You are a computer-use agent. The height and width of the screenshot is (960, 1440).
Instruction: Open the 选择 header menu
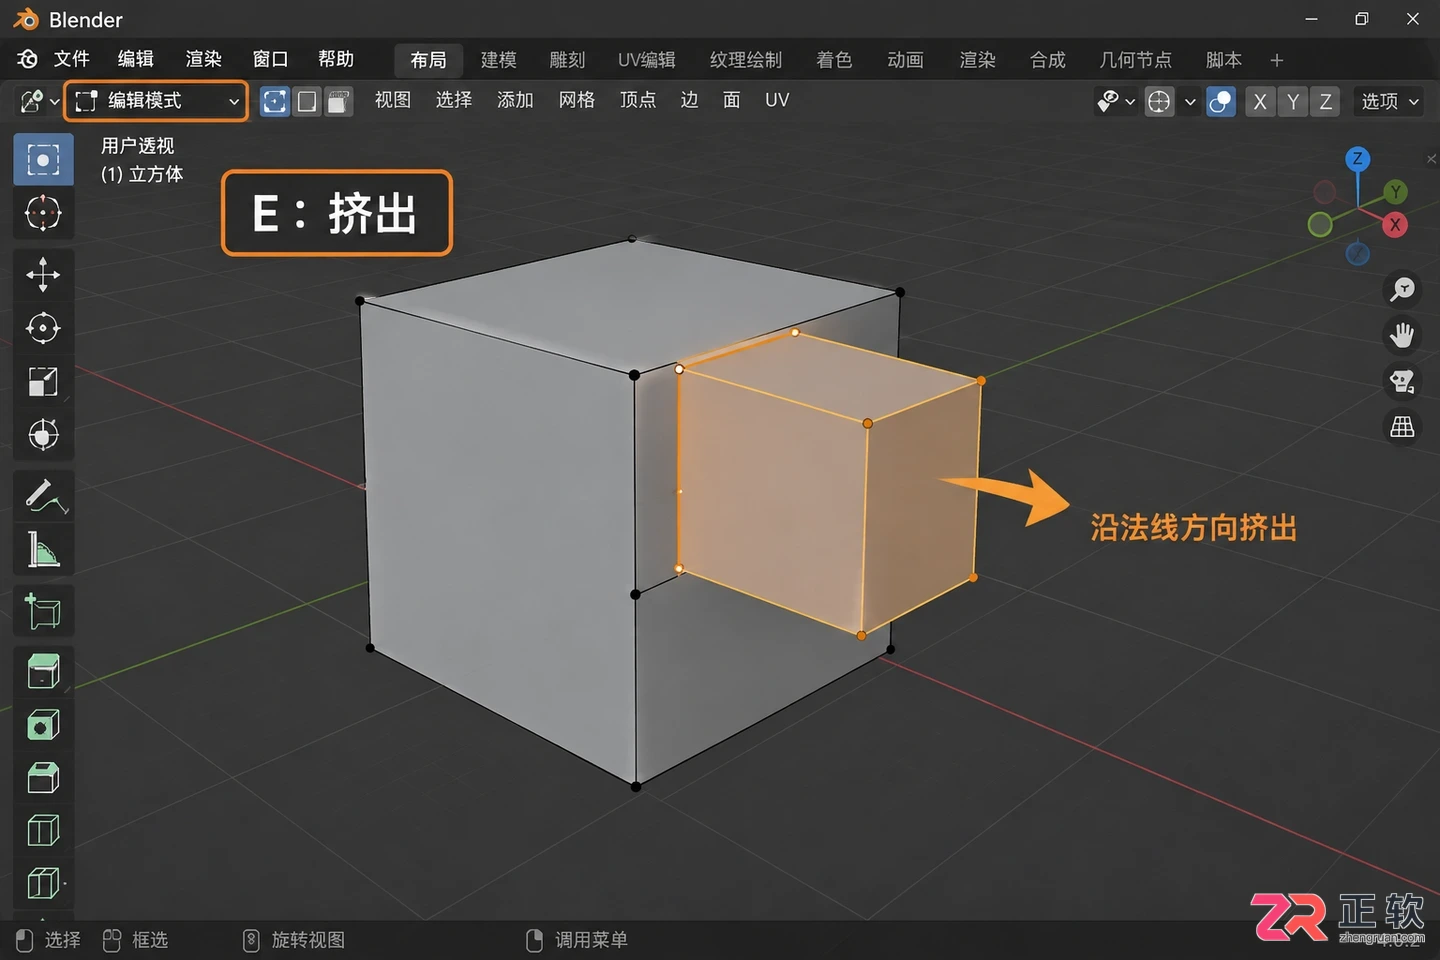[x=454, y=100]
